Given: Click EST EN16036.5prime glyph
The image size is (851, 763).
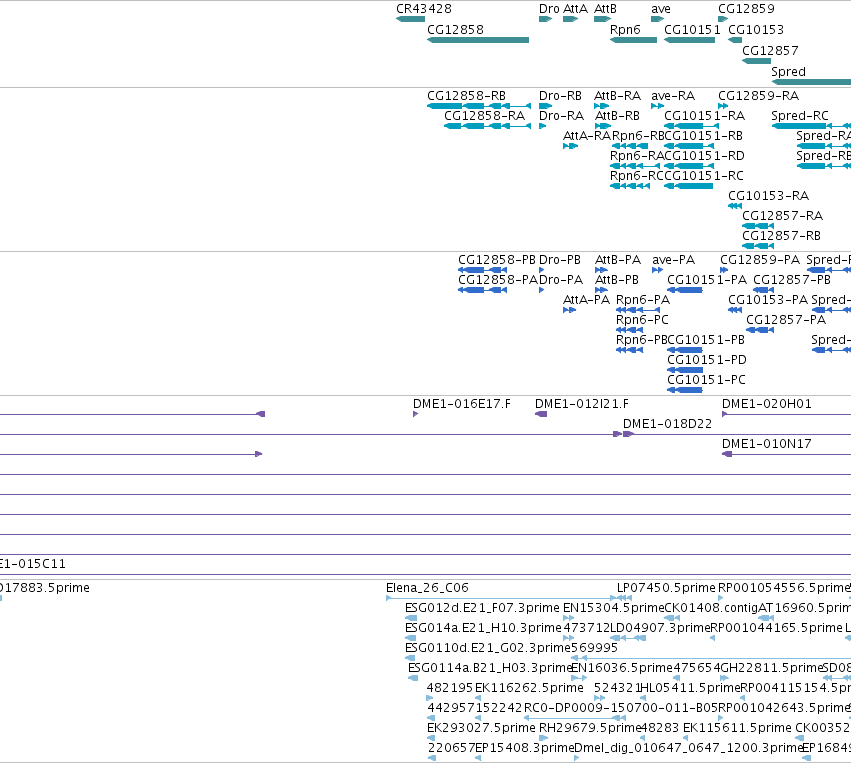Looking at the screenshot, I should (579, 678).
